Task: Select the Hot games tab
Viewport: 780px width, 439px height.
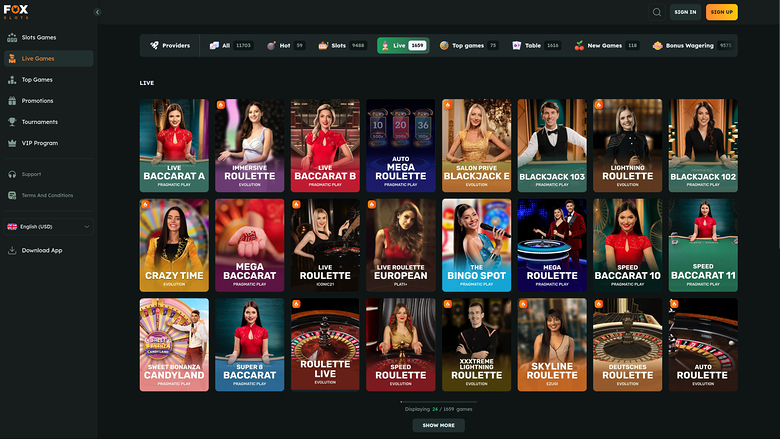Action: (286, 45)
